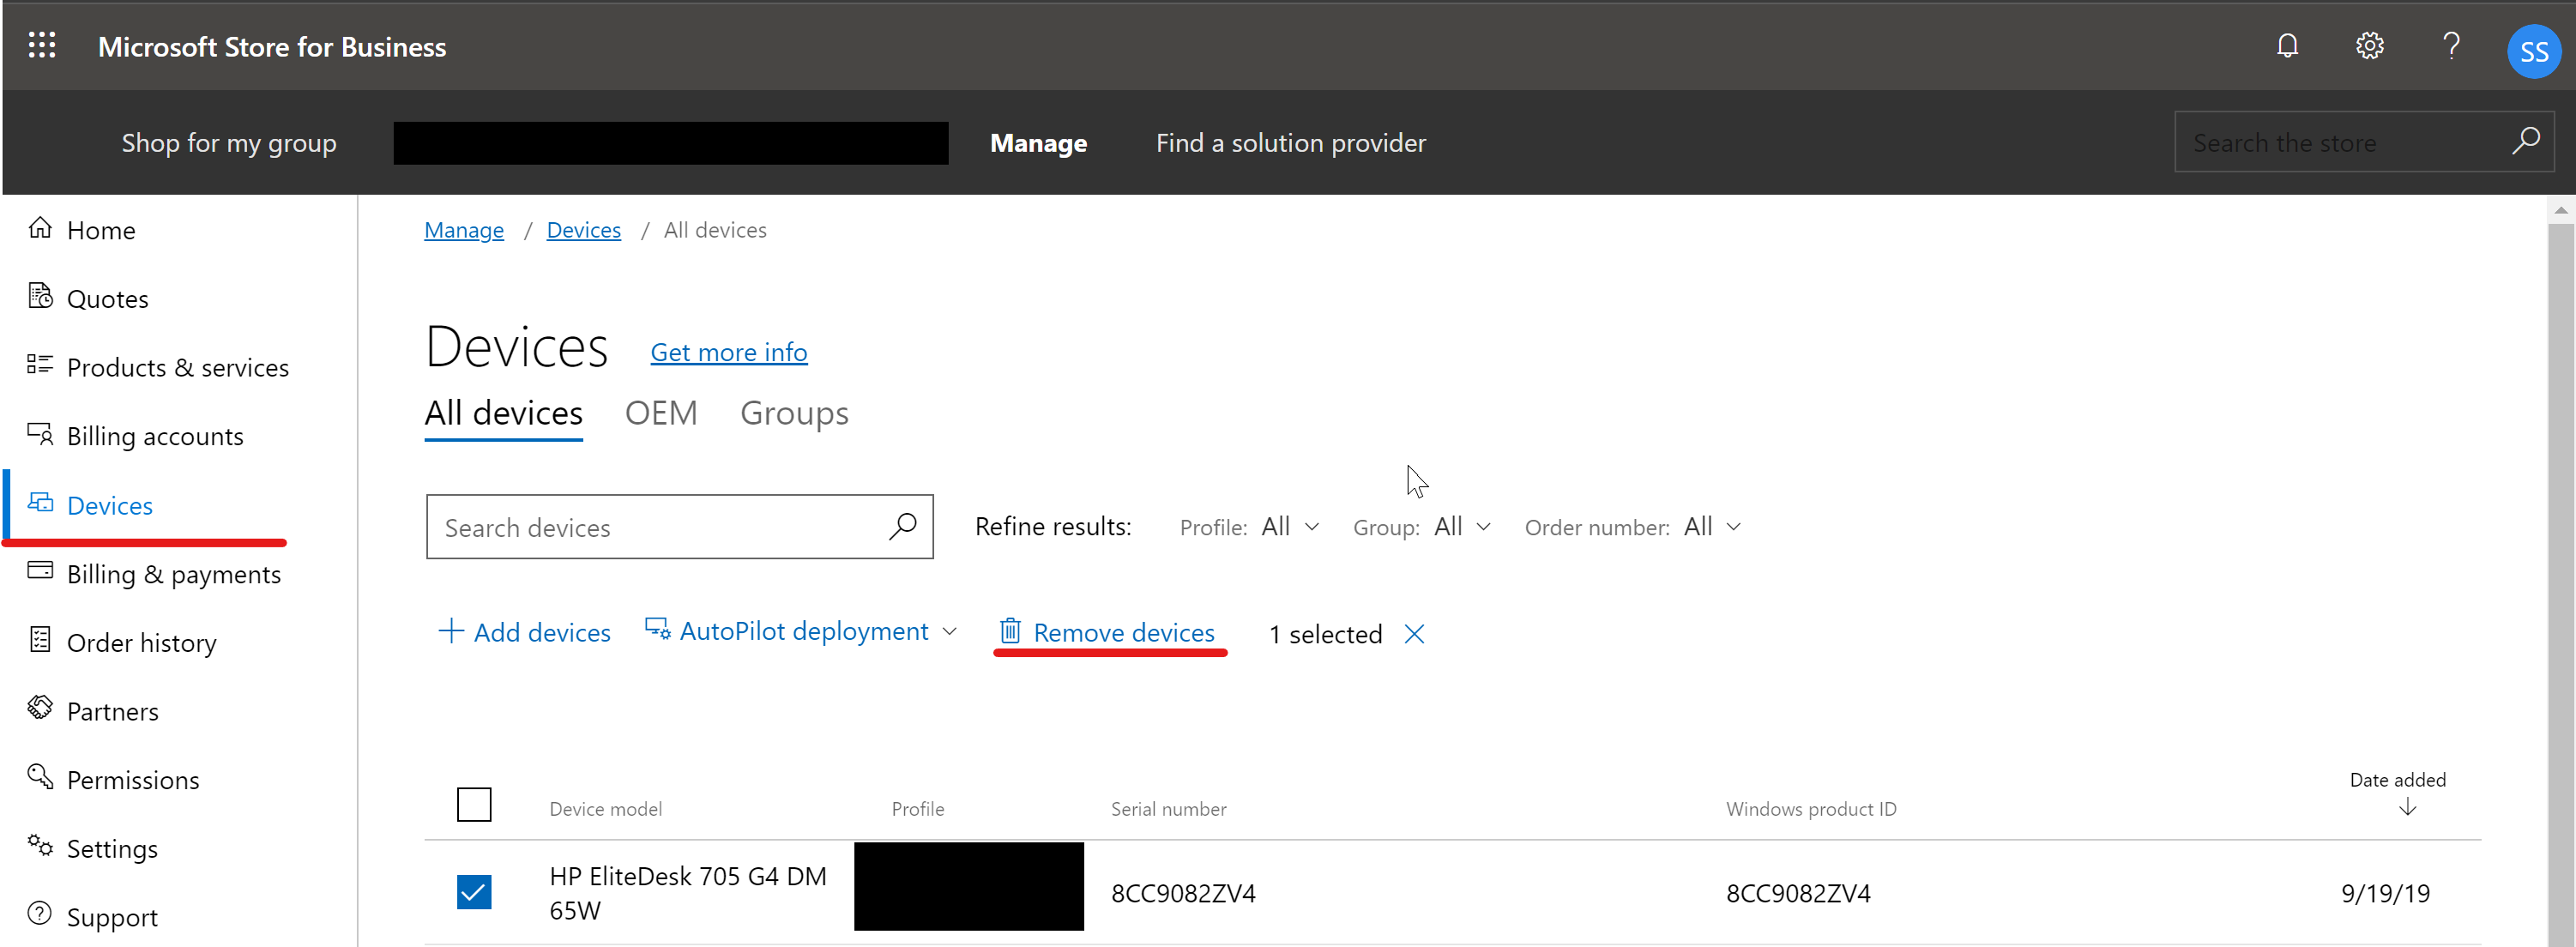Viewport: 2576px width, 947px height.
Task: Open Quotes in the sidebar
Action: pyautogui.click(x=108, y=299)
